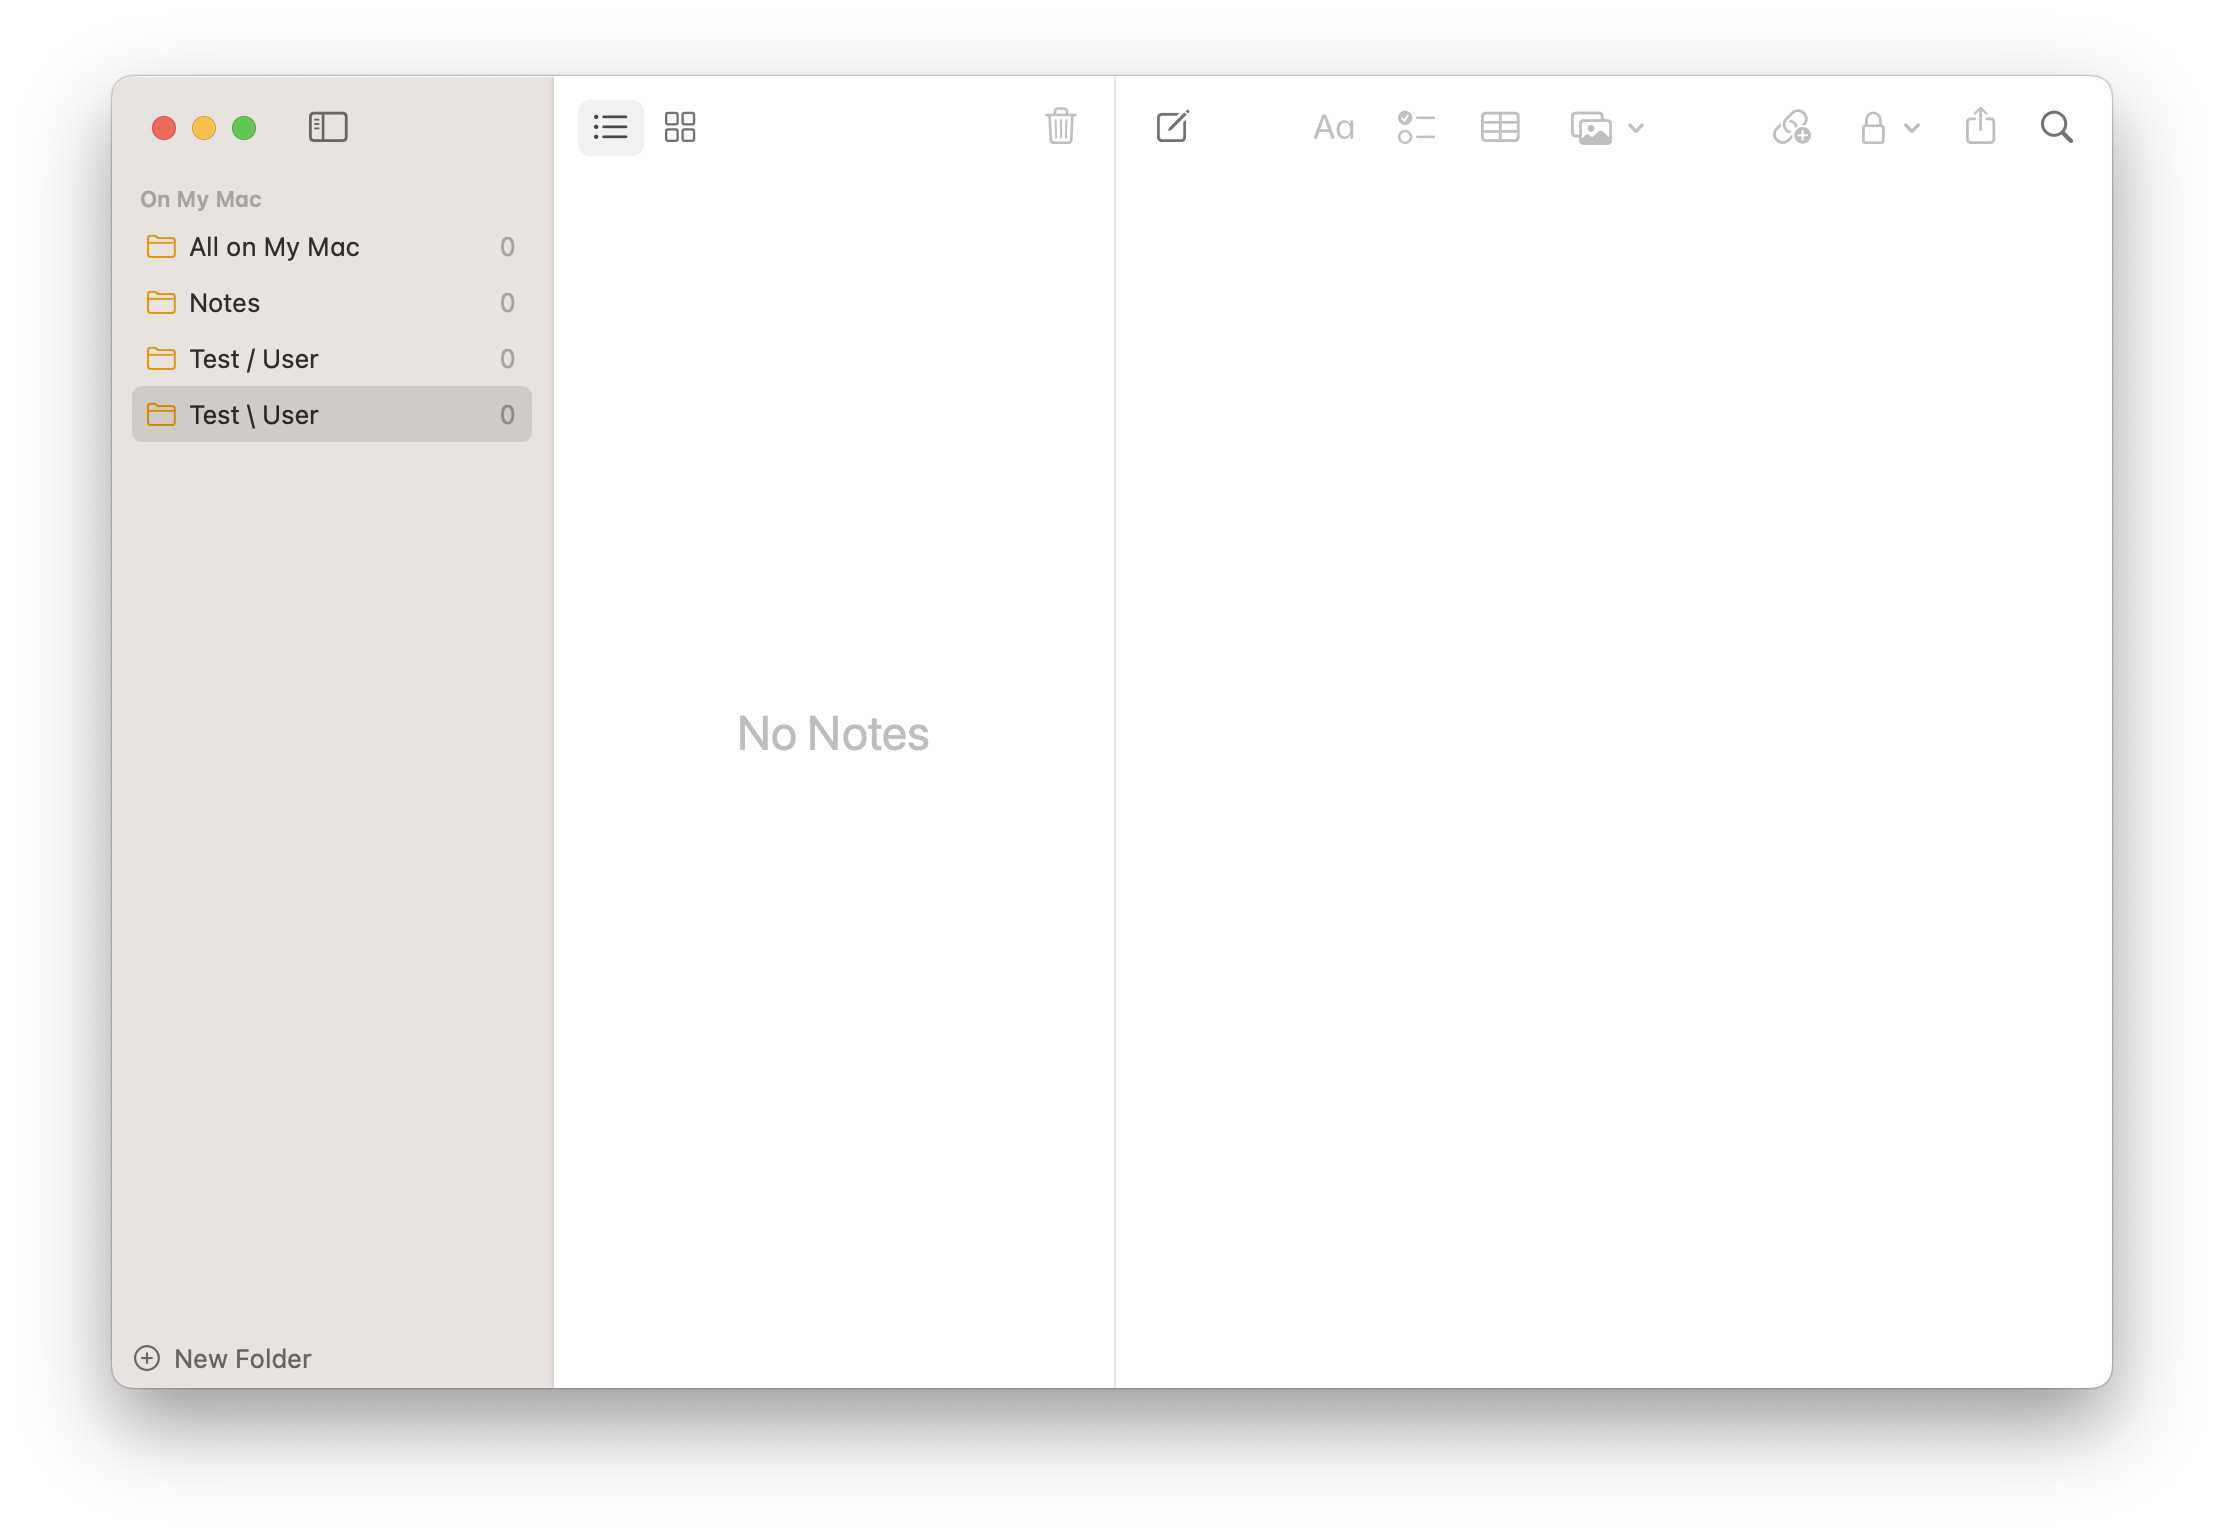This screenshot has height=1536, width=2224.
Task: Open the share note icon
Action: [x=1980, y=127]
